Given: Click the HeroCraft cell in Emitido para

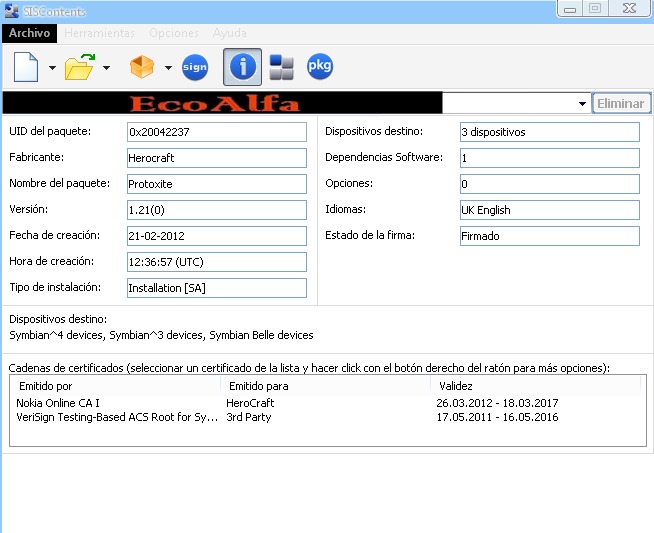Looking at the screenshot, I should pyautogui.click(x=250, y=403).
